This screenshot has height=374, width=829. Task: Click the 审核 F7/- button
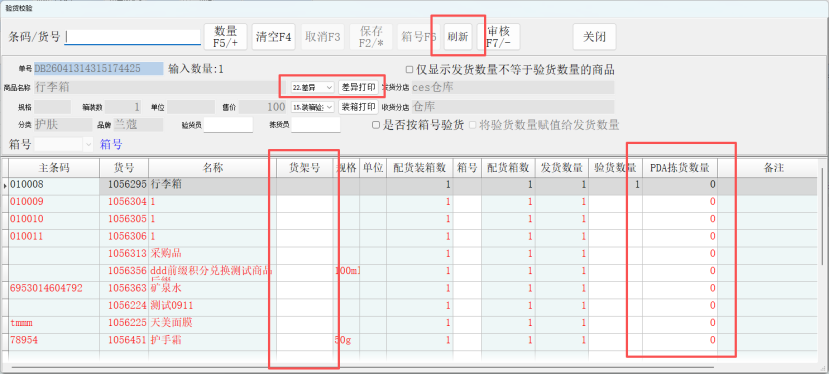coord(498,37)
